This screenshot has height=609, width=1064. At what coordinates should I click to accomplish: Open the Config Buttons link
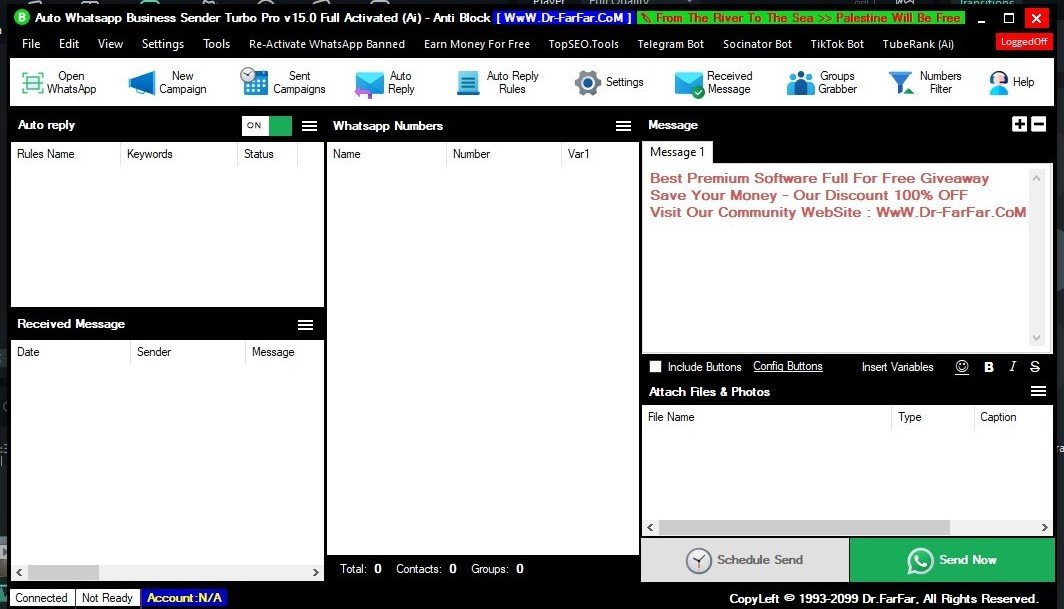(787, 367)
